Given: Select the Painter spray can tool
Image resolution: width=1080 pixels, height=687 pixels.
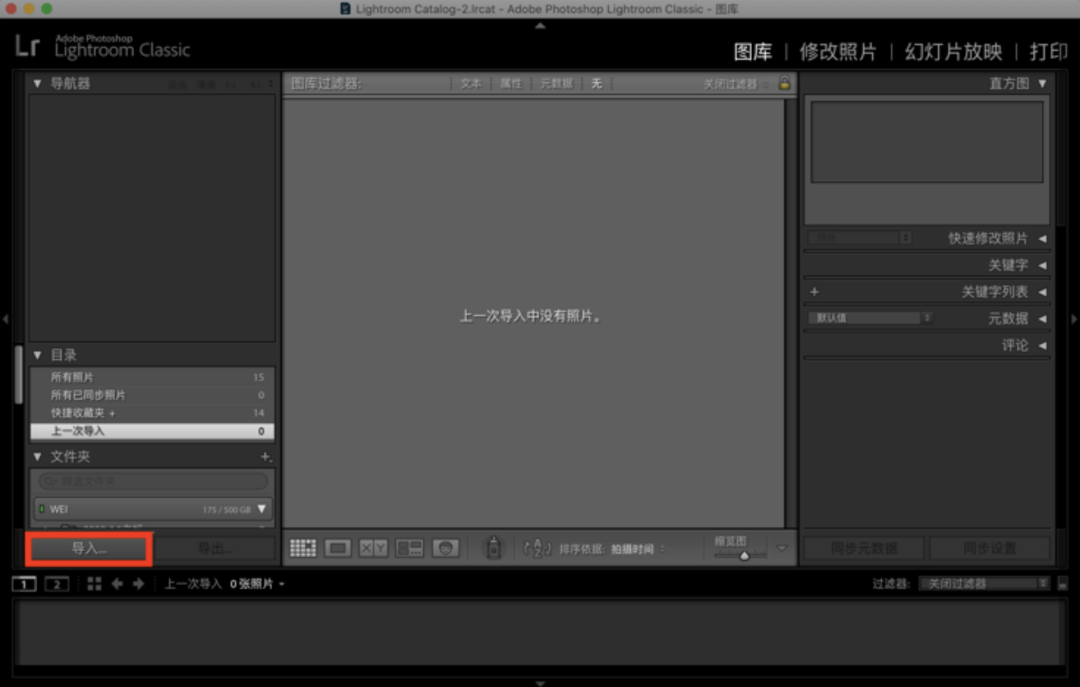Looking at the screenshot, I should 492,548.
